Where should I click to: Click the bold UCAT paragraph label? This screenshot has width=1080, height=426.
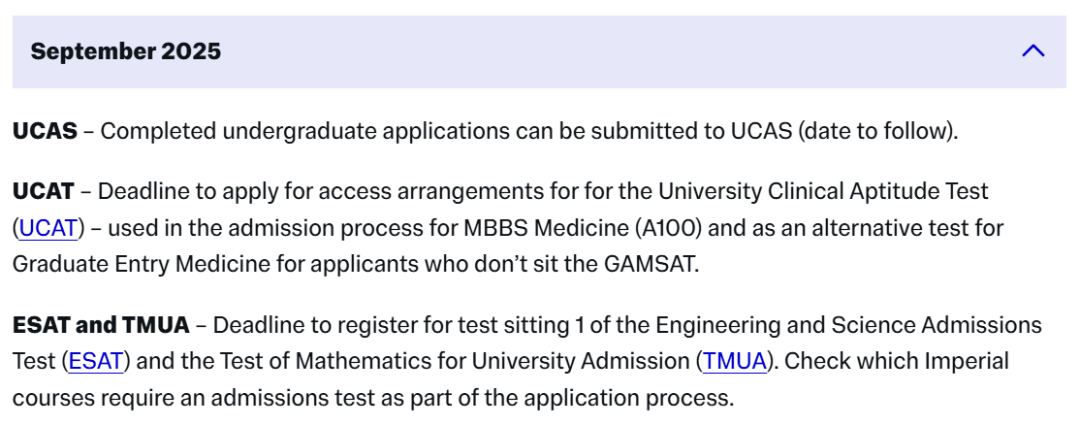click(43, 191)
